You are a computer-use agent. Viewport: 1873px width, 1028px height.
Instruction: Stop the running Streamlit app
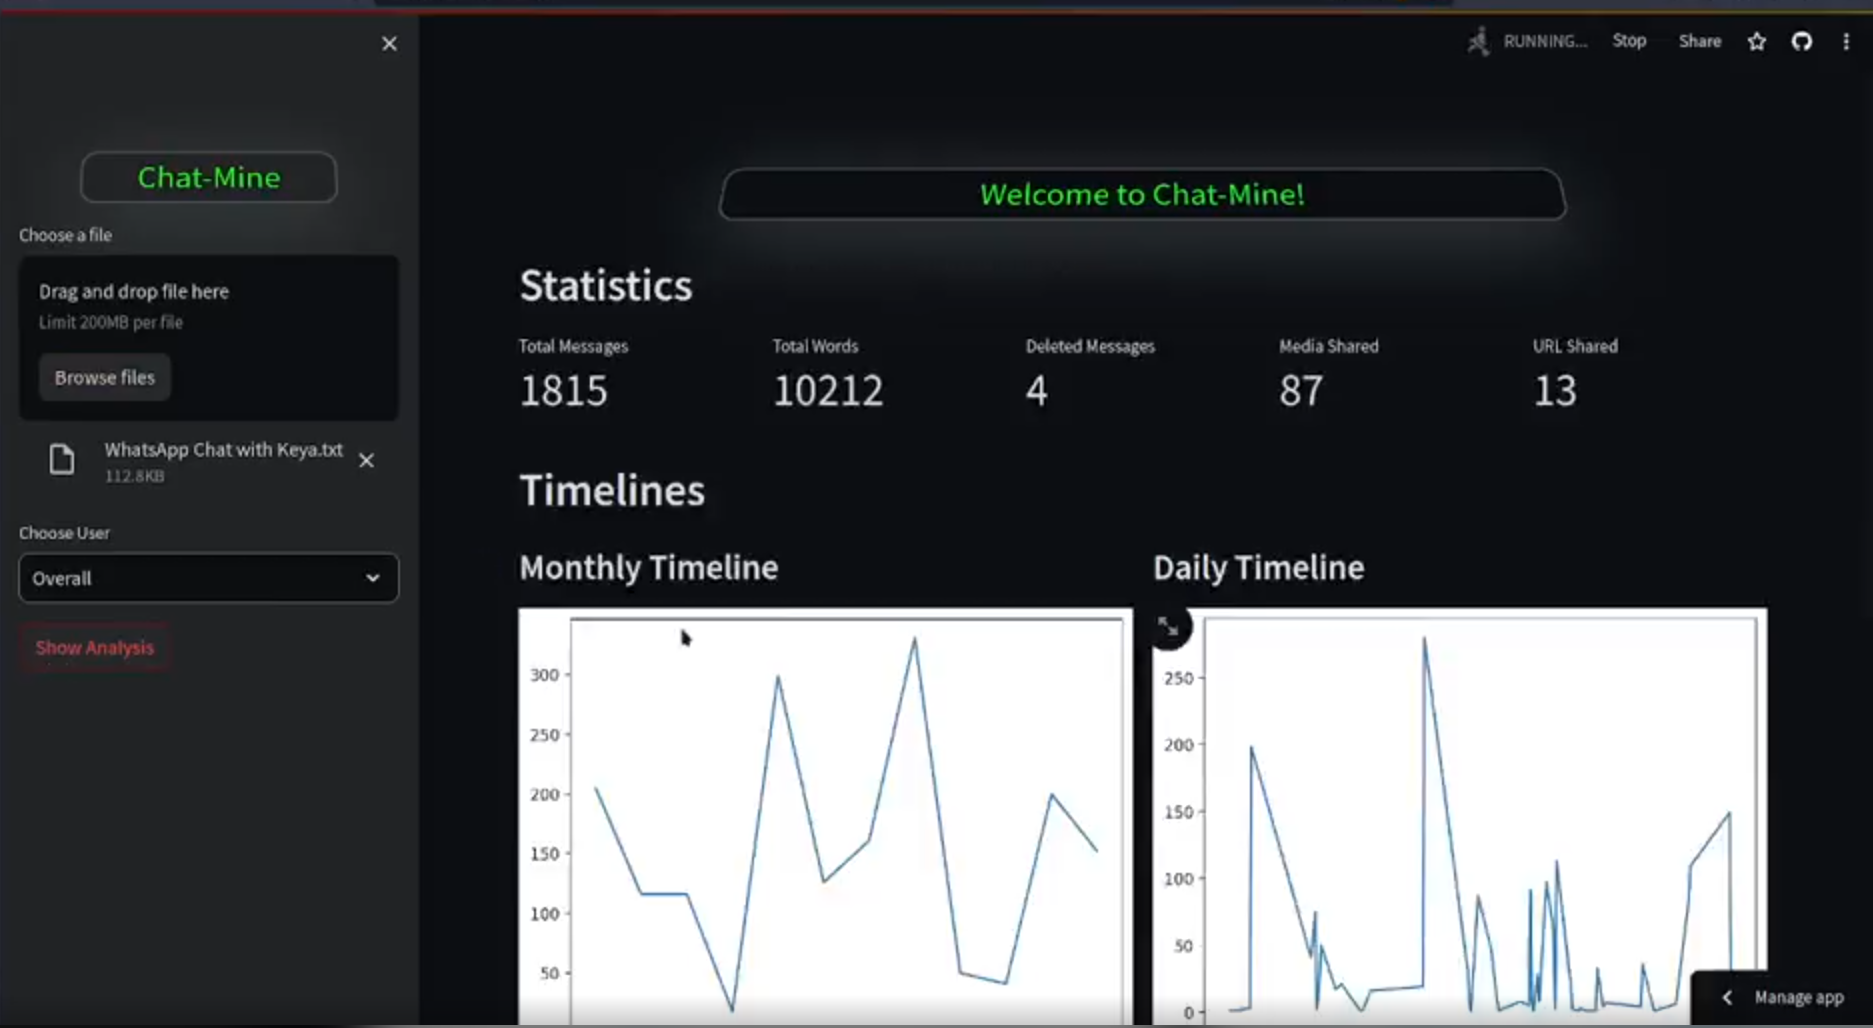click(x=1629, y=41)
